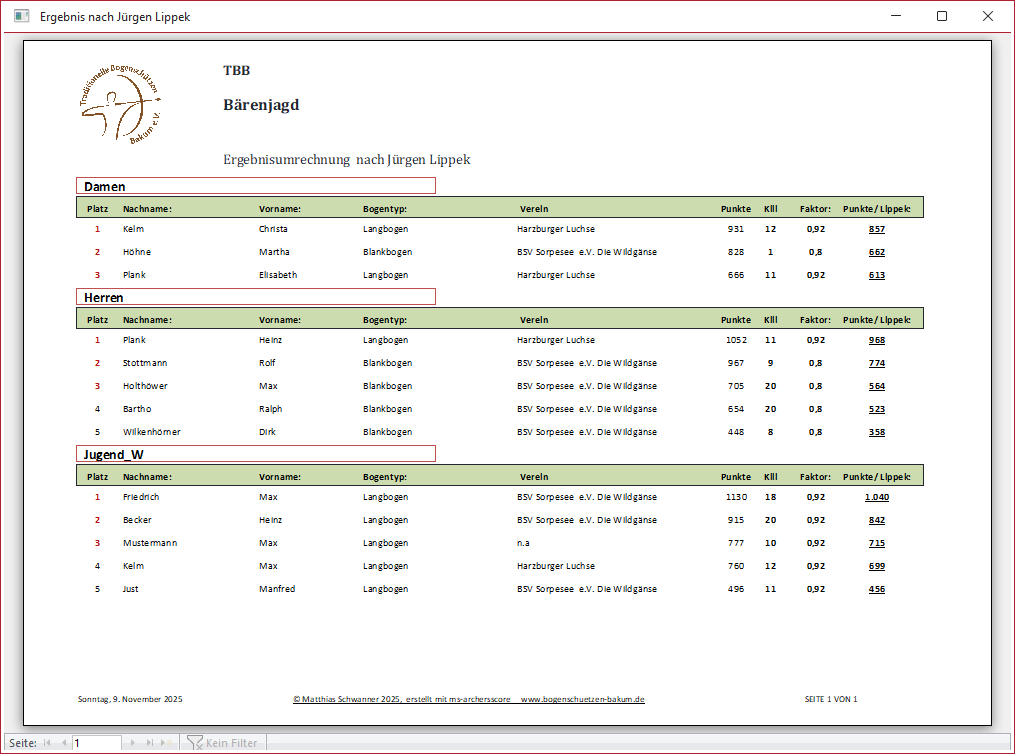Click inside the Seite page number field

(97, 743)
